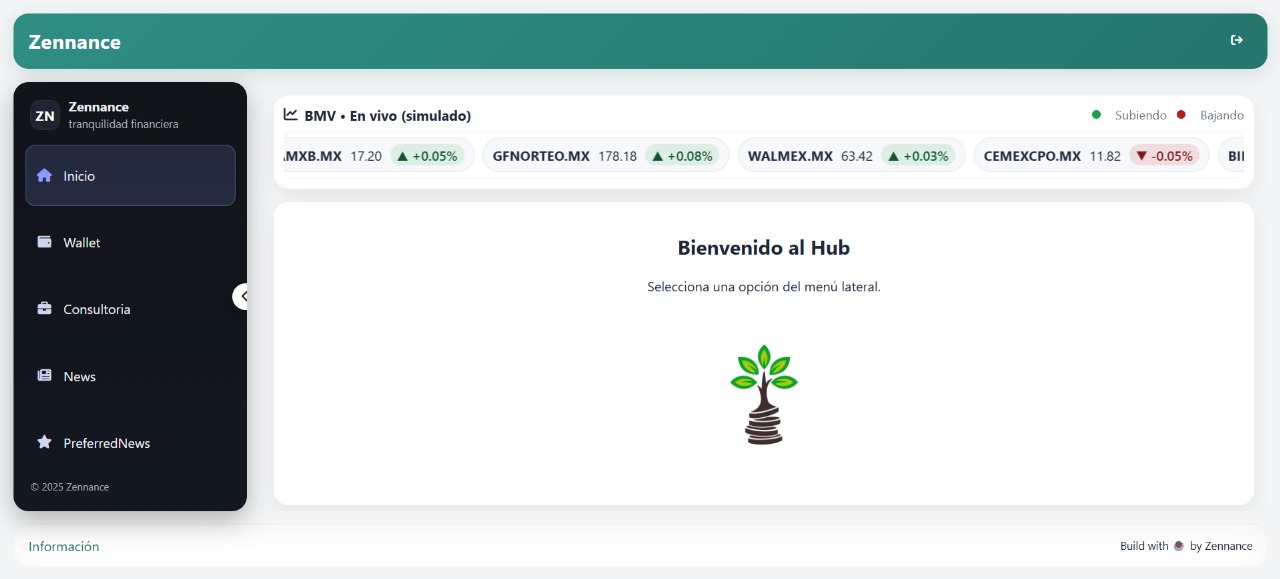Click the Zennance title in header
Screen dimensions: 1280x579
click(x=75, y=42)
